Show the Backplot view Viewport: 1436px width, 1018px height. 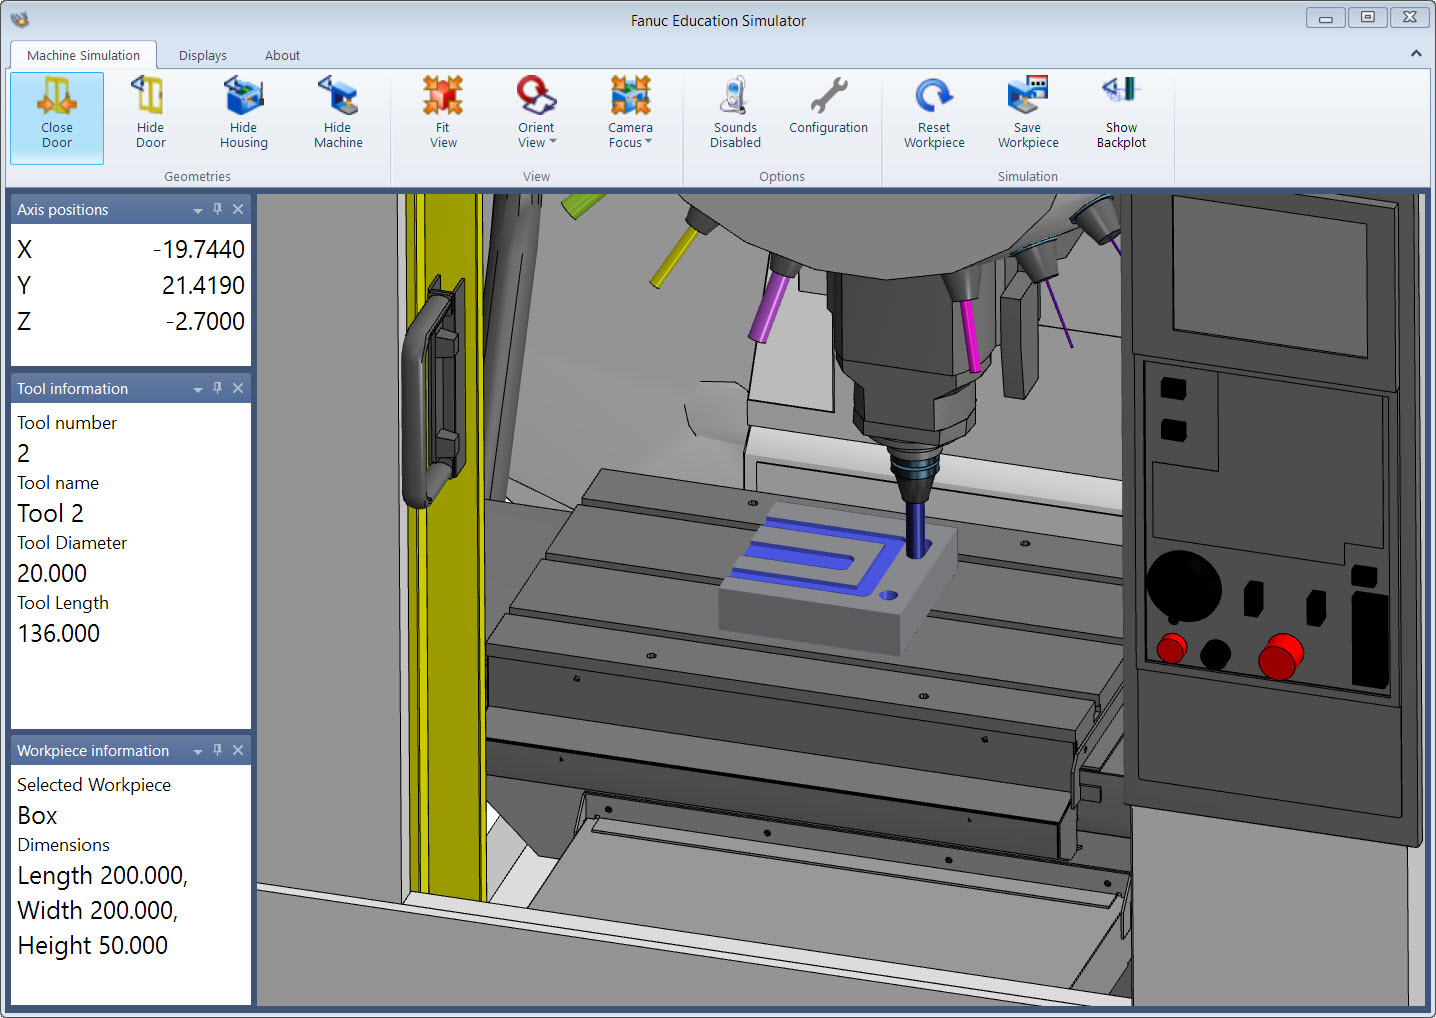[x=1120, y=110]
